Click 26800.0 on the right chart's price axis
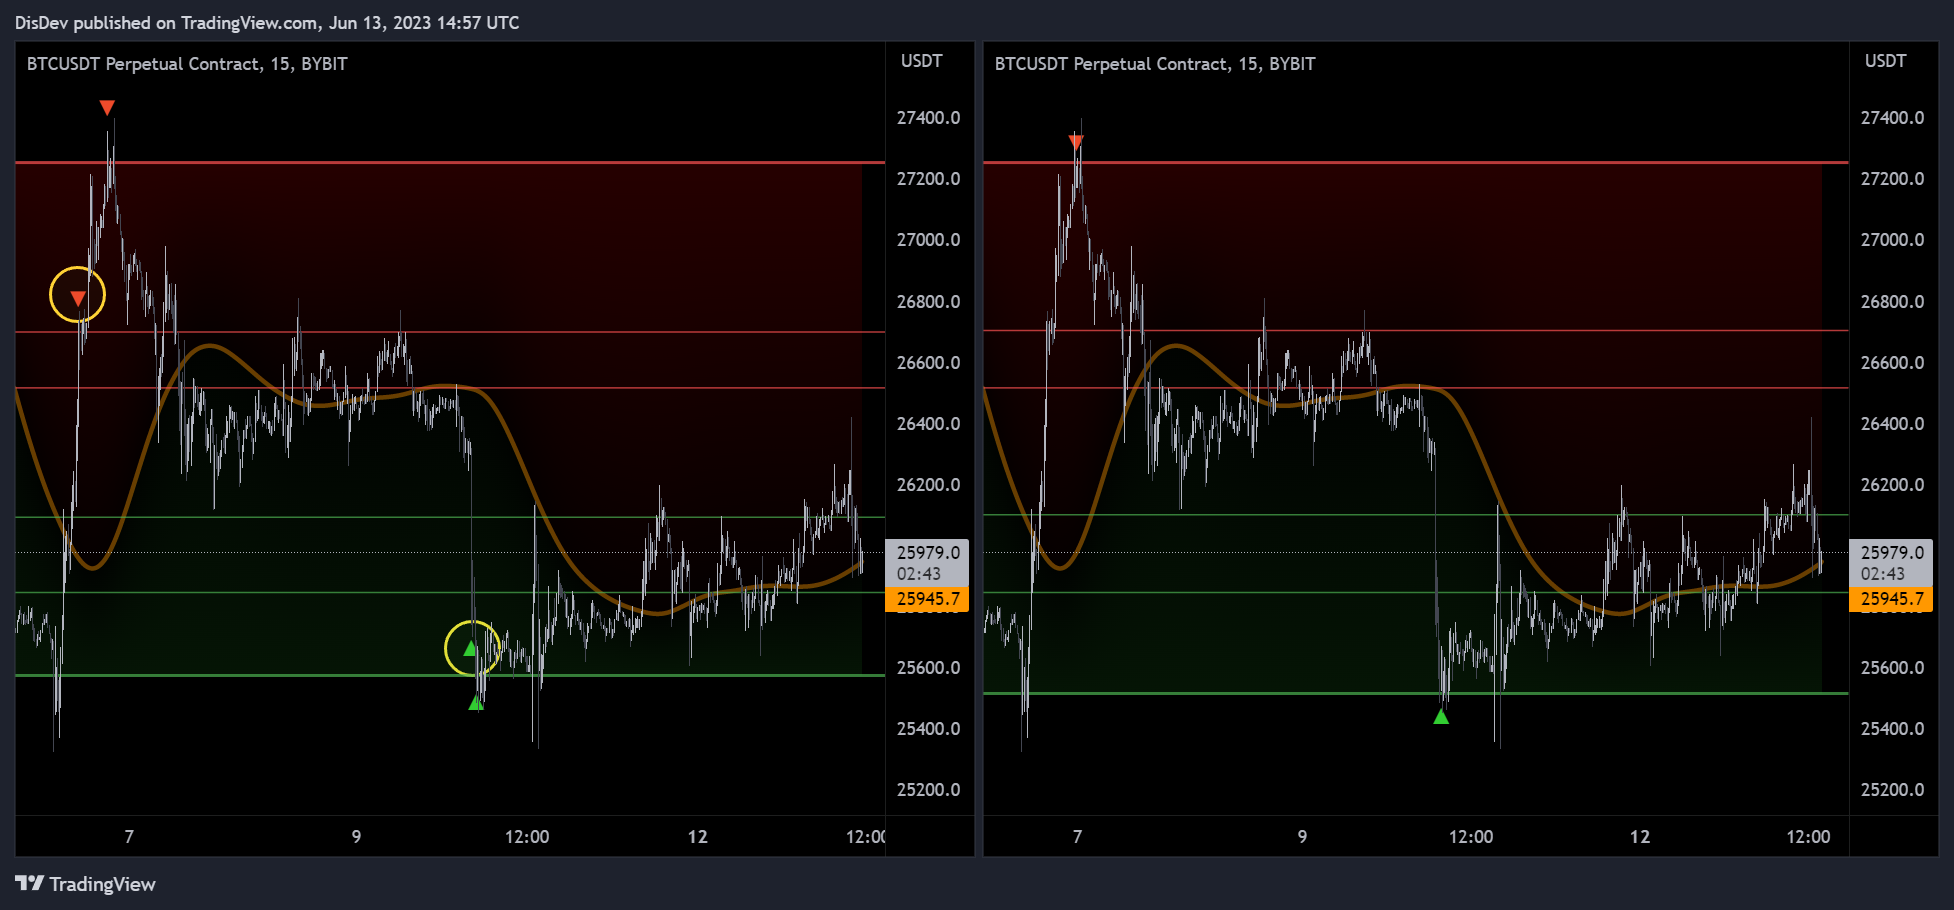The image size is (1954, 910). [1892, 302]
